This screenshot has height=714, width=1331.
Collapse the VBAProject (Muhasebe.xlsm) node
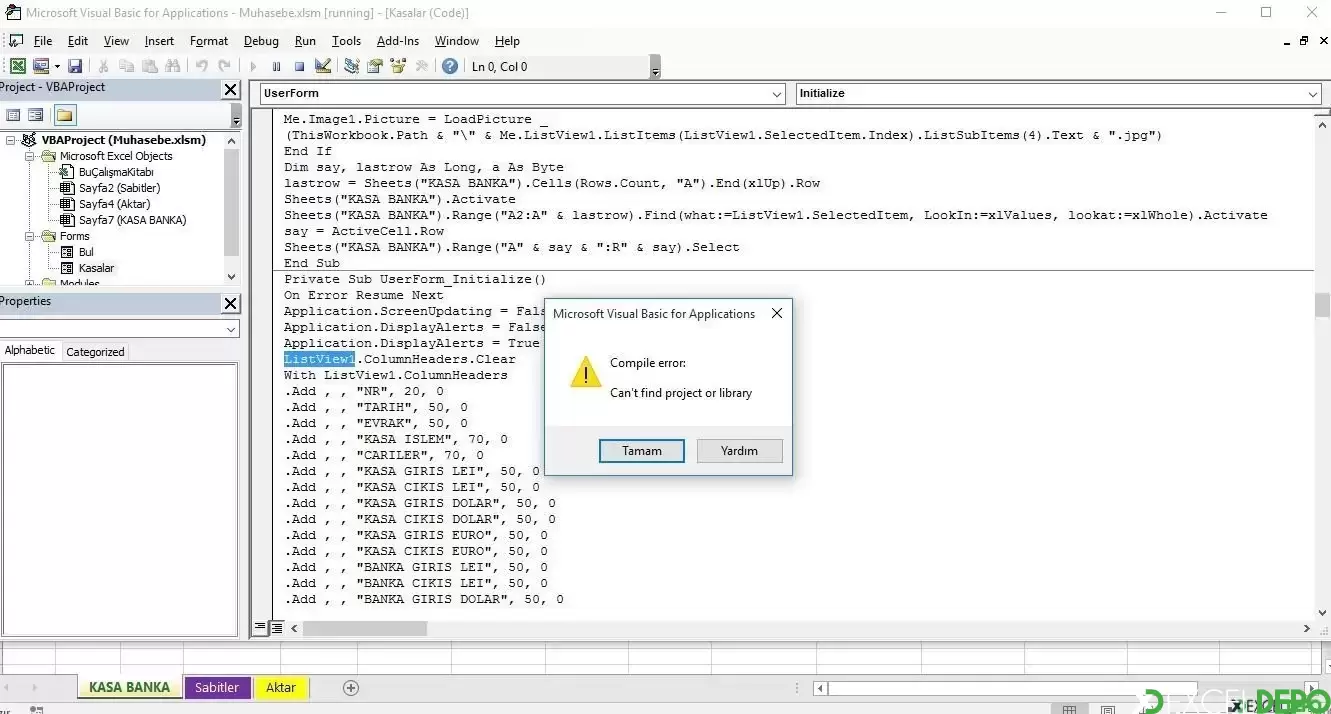pos(11,140)
